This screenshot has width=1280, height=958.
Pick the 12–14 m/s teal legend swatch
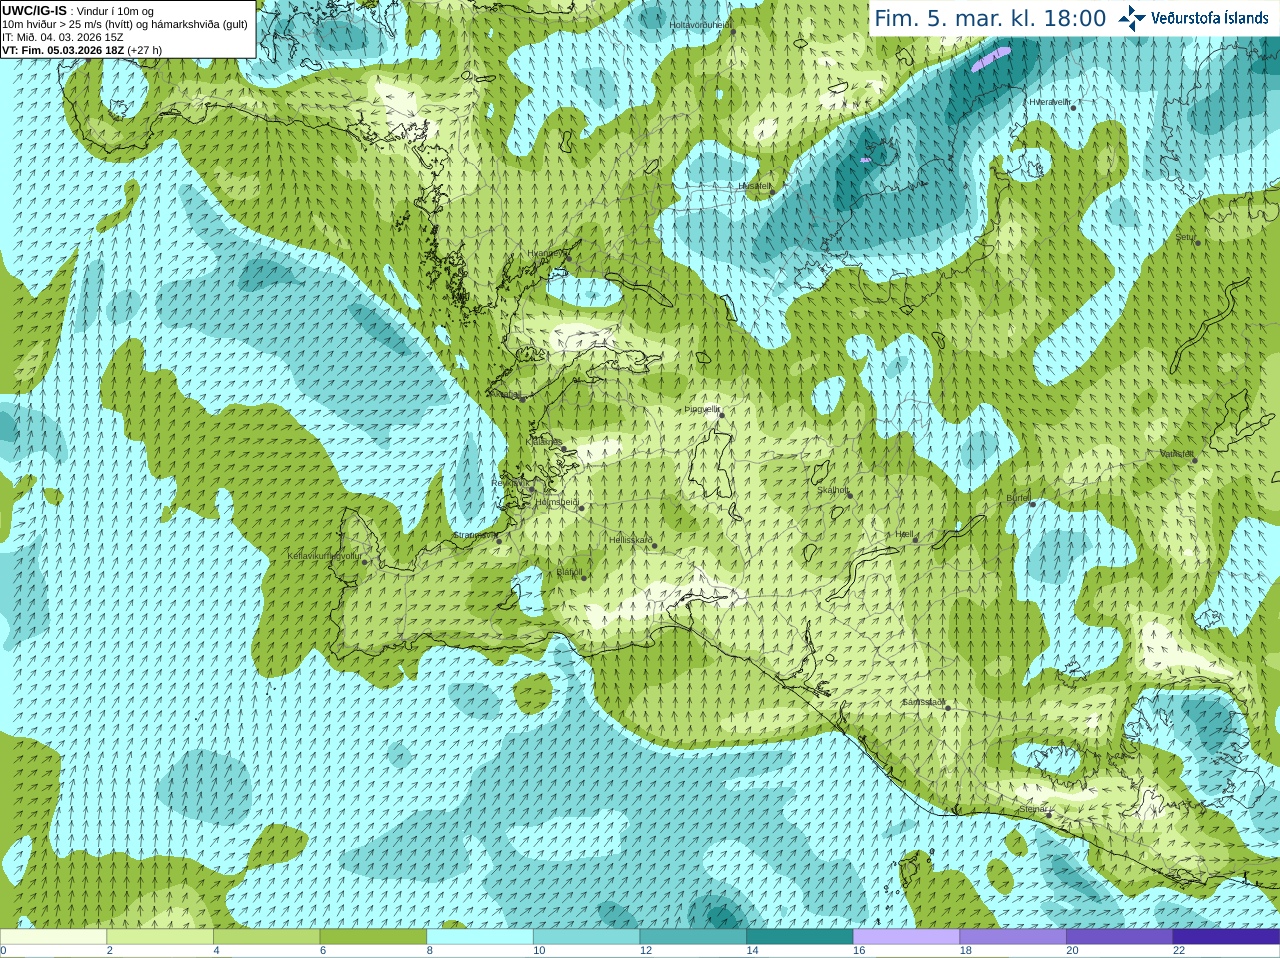pyautogui.click(x=693, y=937)
